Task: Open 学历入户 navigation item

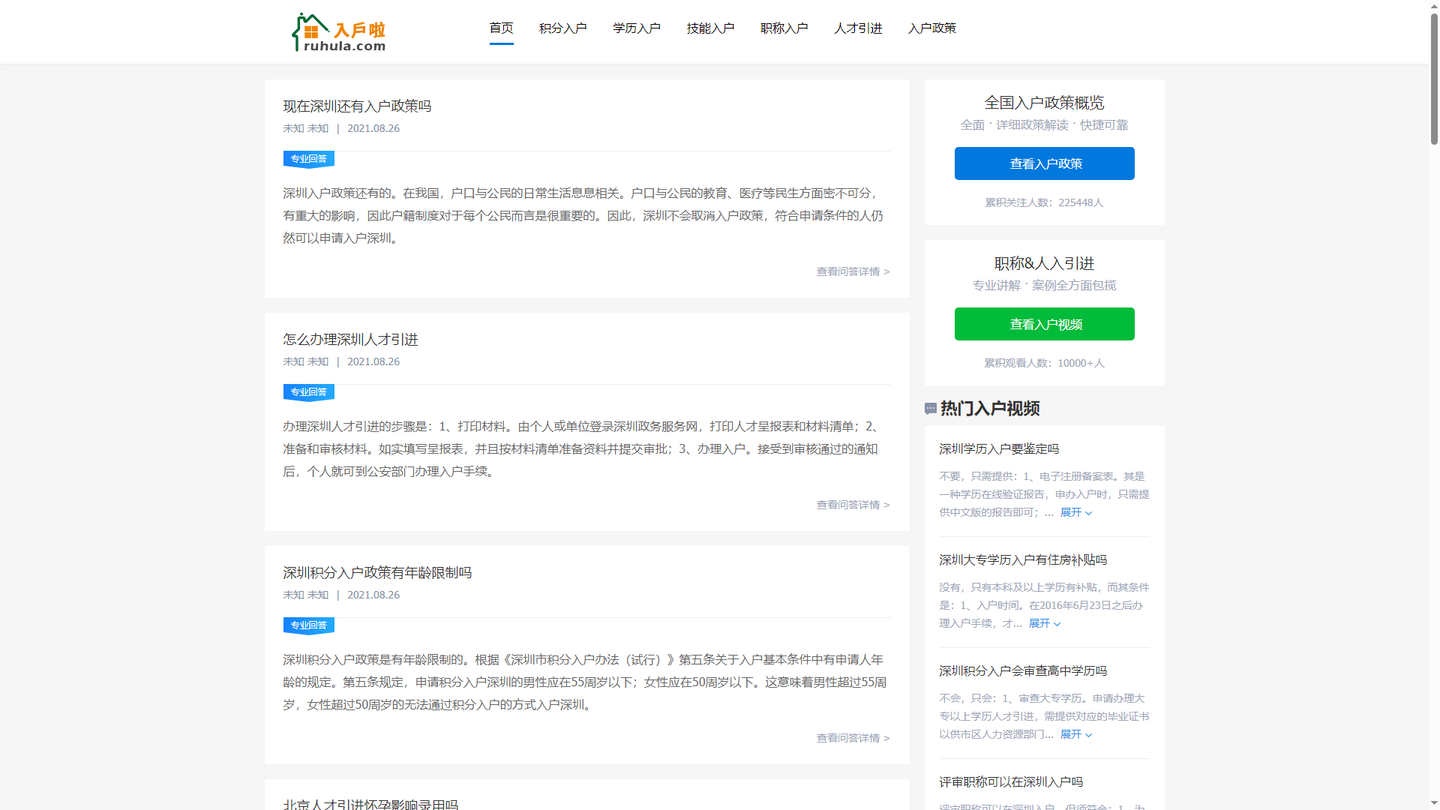Action: click(x=637, y=28)
